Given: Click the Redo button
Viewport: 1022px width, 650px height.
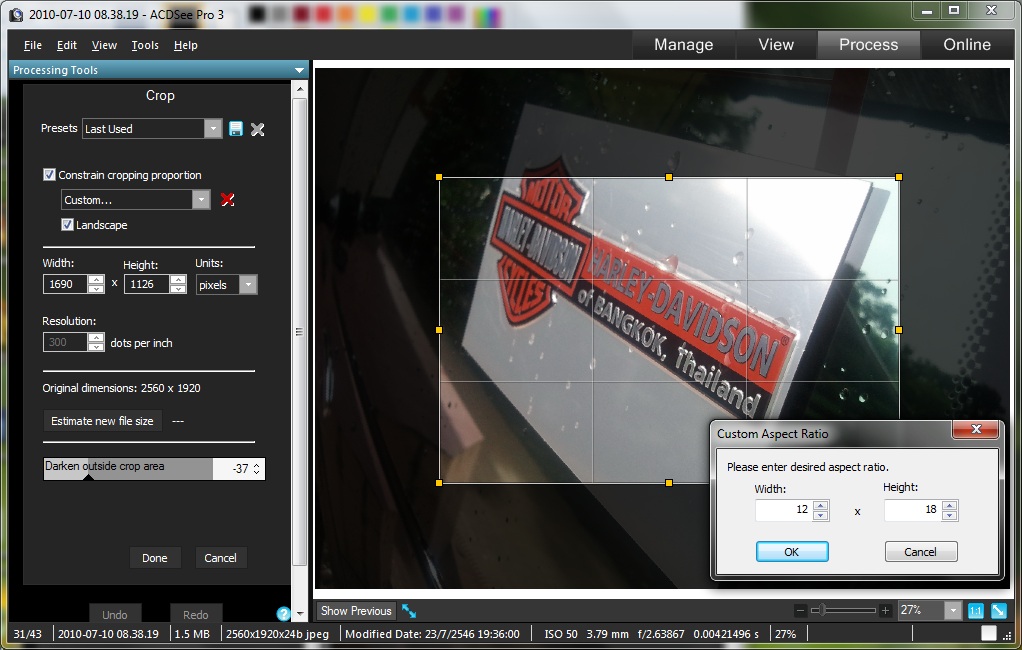Looking at the screenshot, I should [x=196, y=614].
